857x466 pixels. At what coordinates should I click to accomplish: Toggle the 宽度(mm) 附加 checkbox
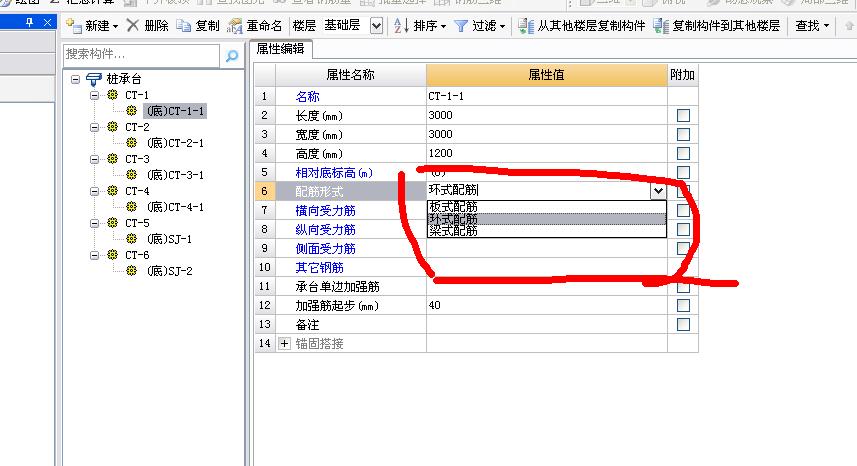coord(683,134)
